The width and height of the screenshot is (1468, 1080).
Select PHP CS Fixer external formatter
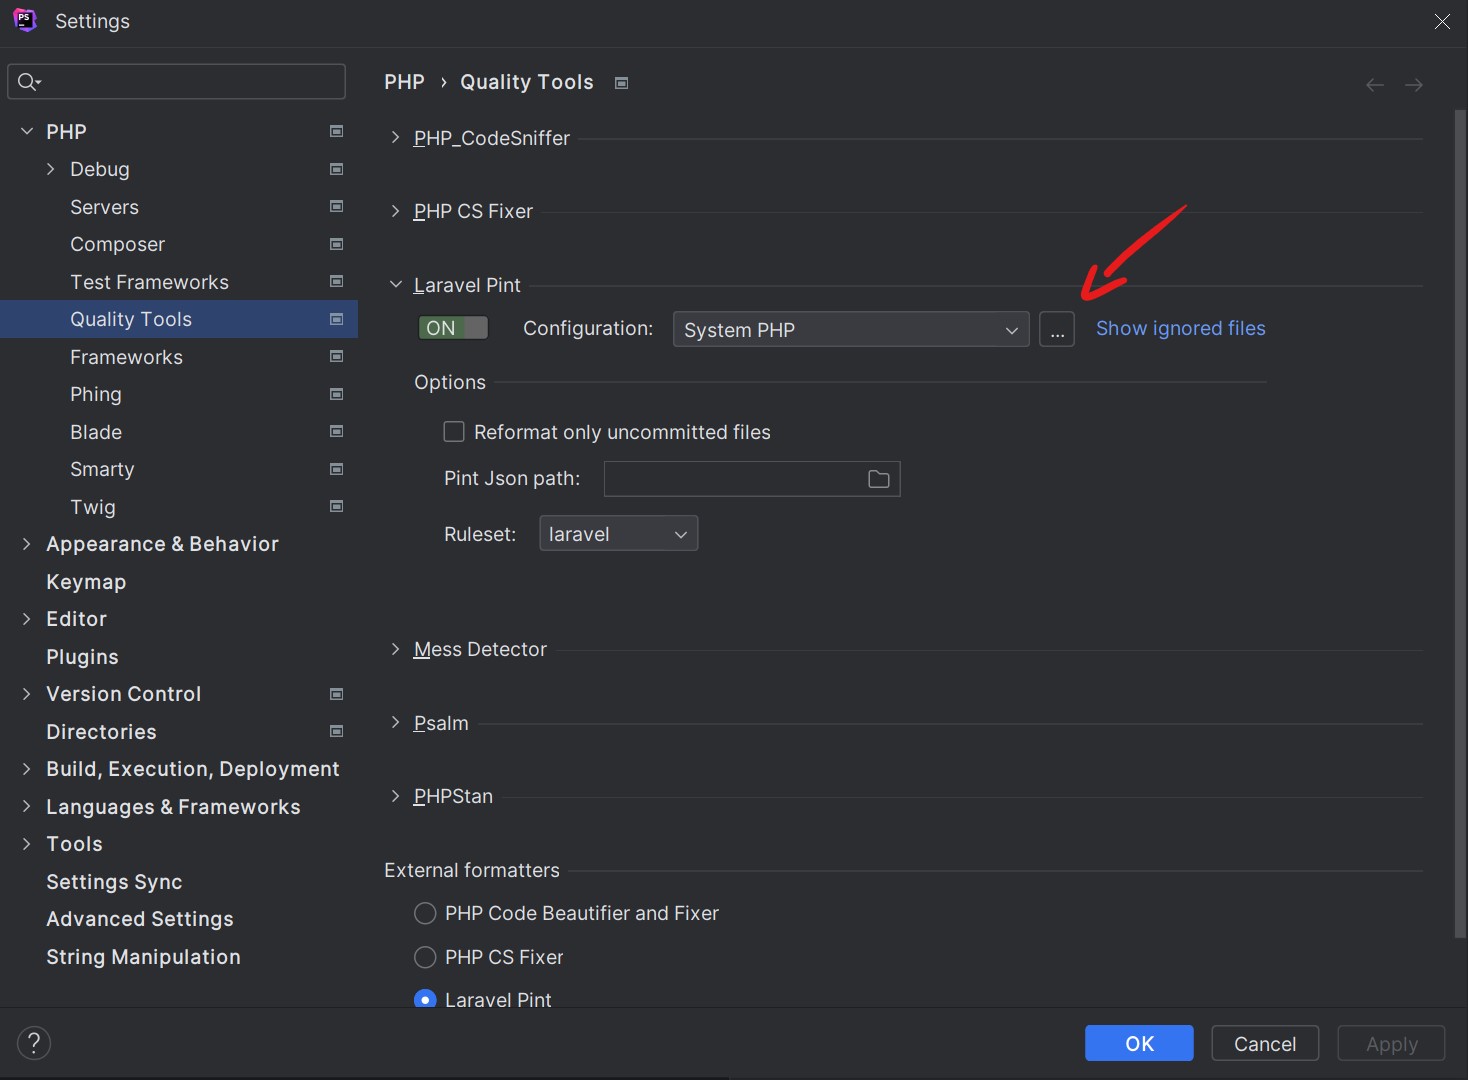425,957
